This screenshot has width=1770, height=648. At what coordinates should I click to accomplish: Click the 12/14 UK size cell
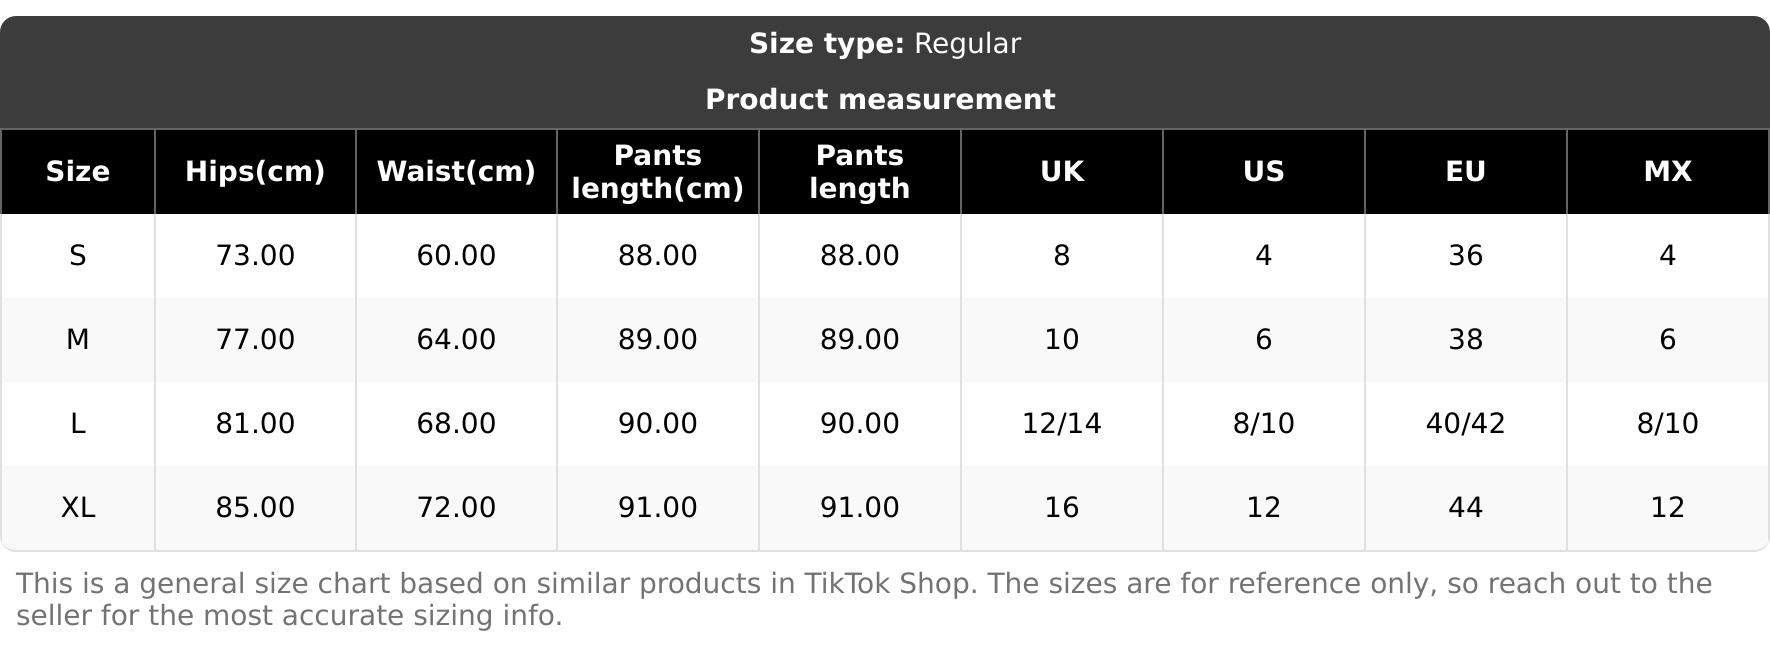[1061, 424]
